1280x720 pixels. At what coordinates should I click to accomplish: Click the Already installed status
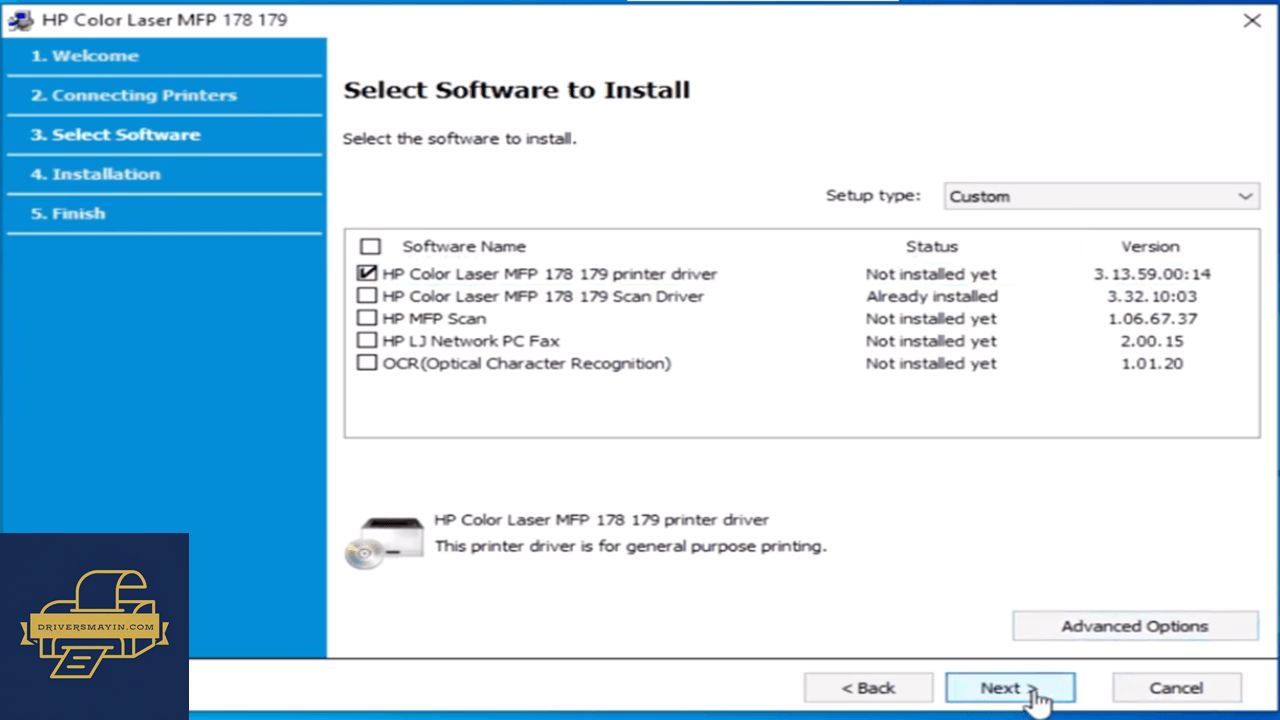(932, 296)
